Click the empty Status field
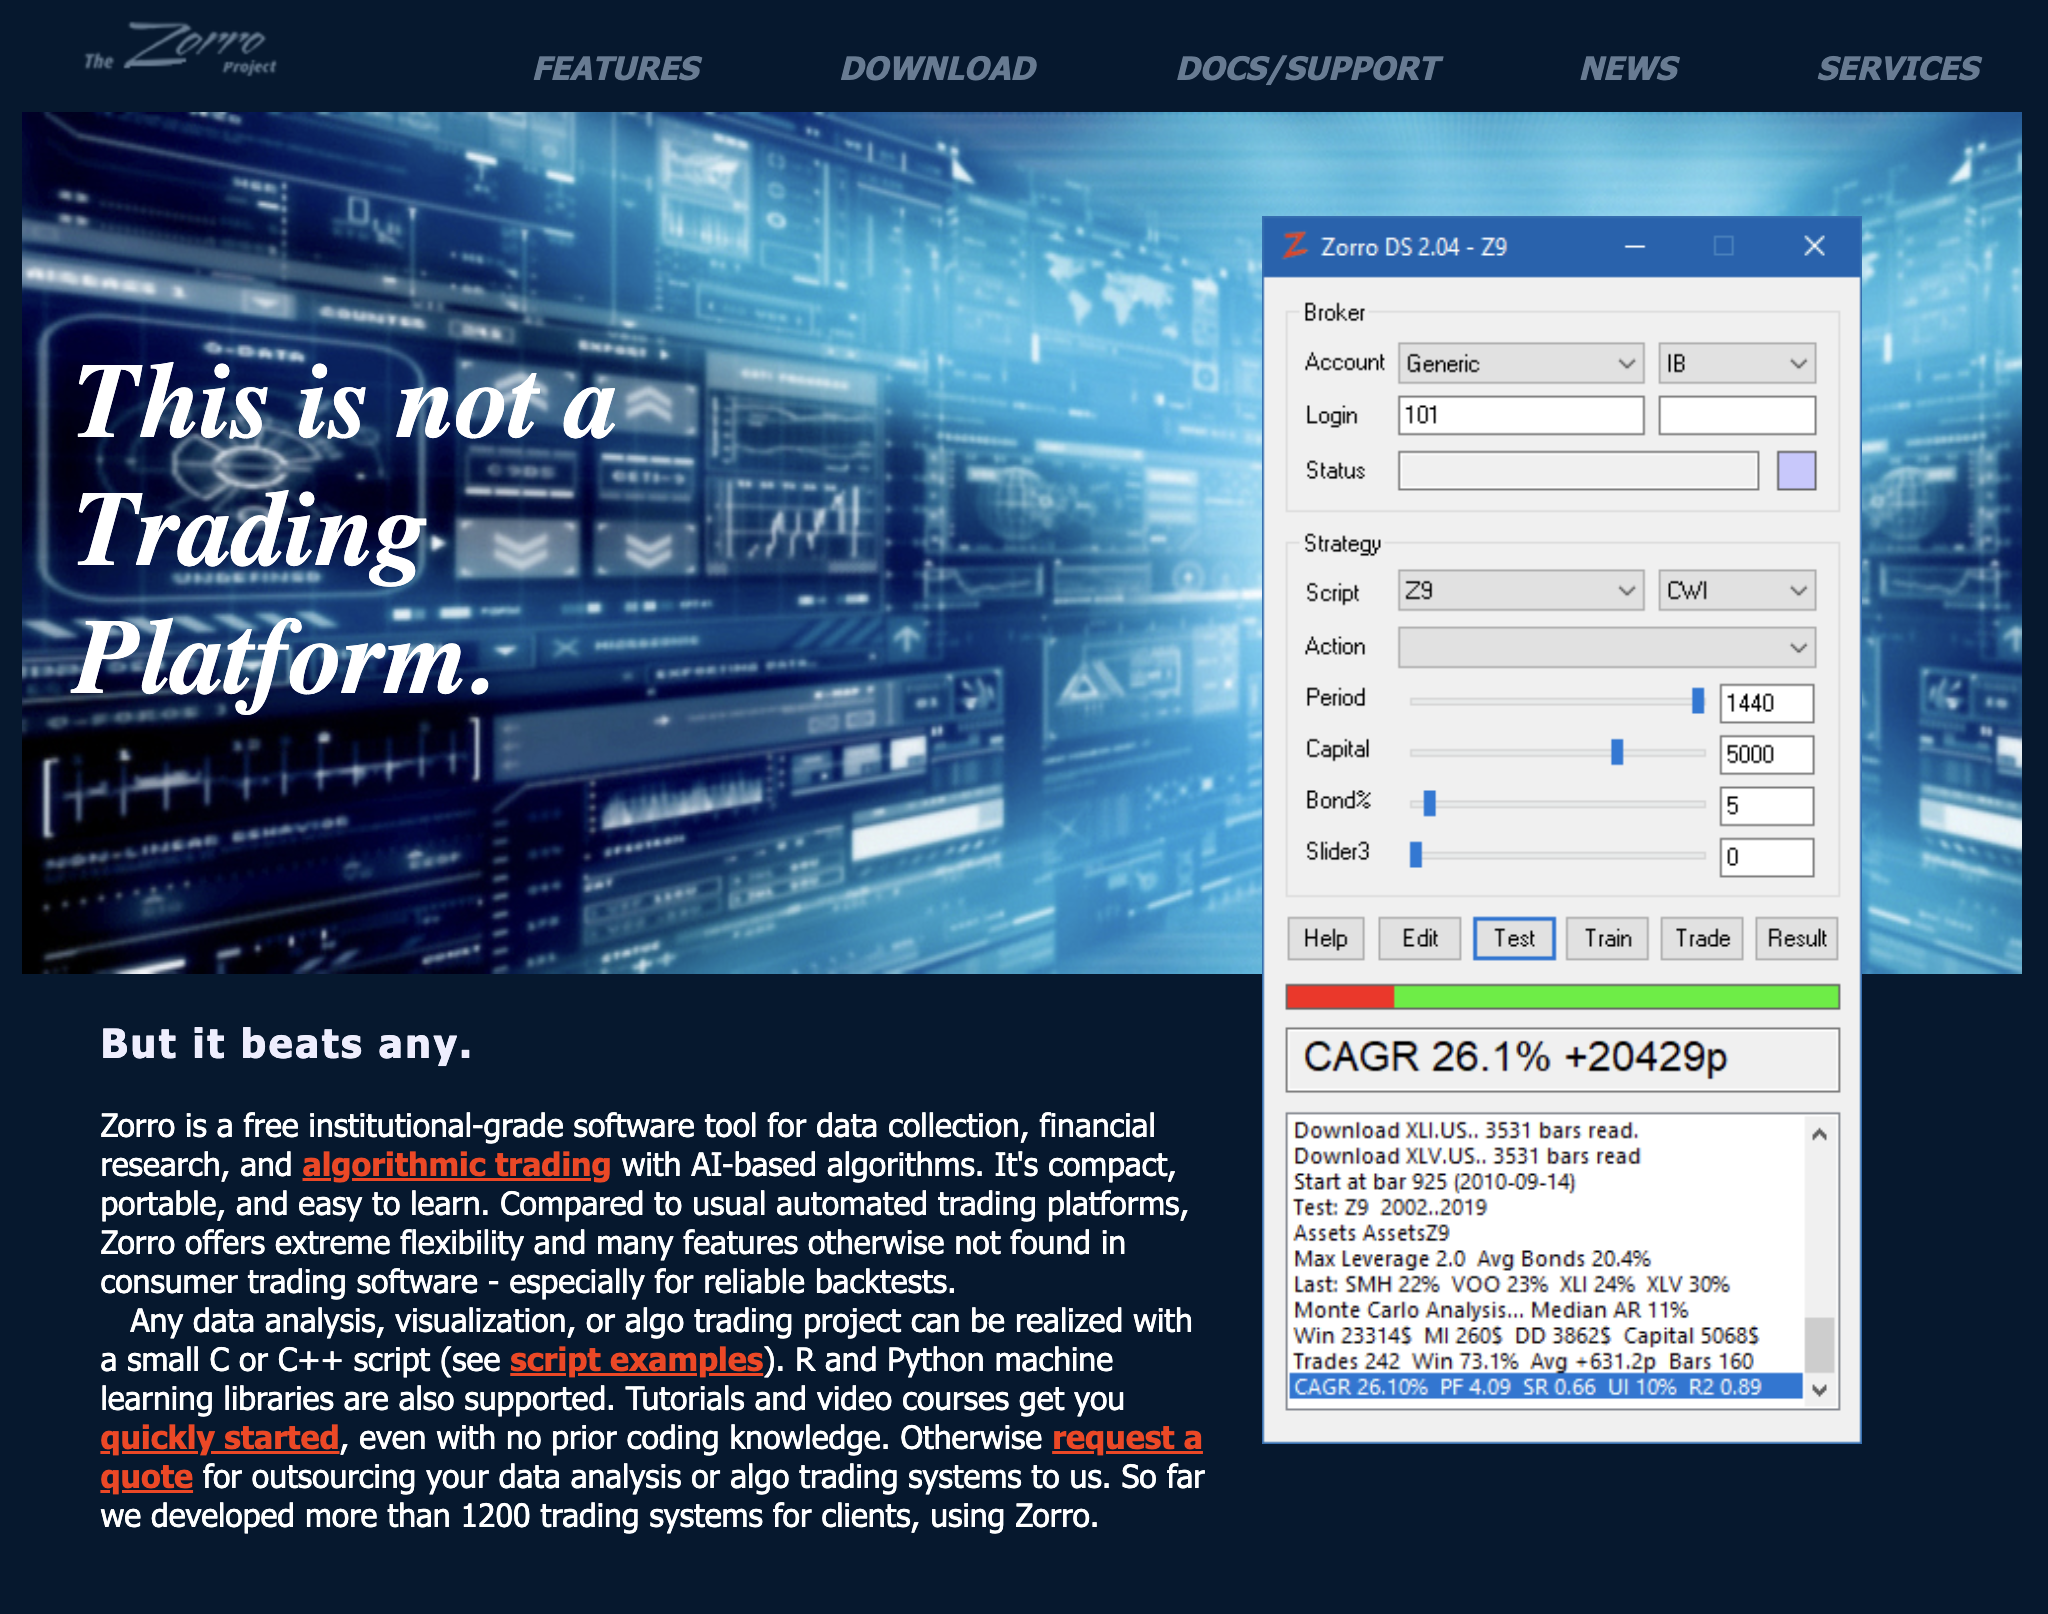Screen dimensions: 2048x1614 point(1578,470)
